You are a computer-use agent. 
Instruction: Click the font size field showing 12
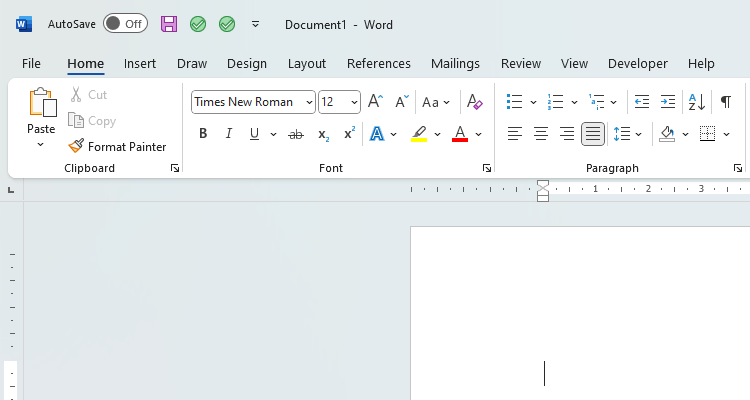(333, 102)
